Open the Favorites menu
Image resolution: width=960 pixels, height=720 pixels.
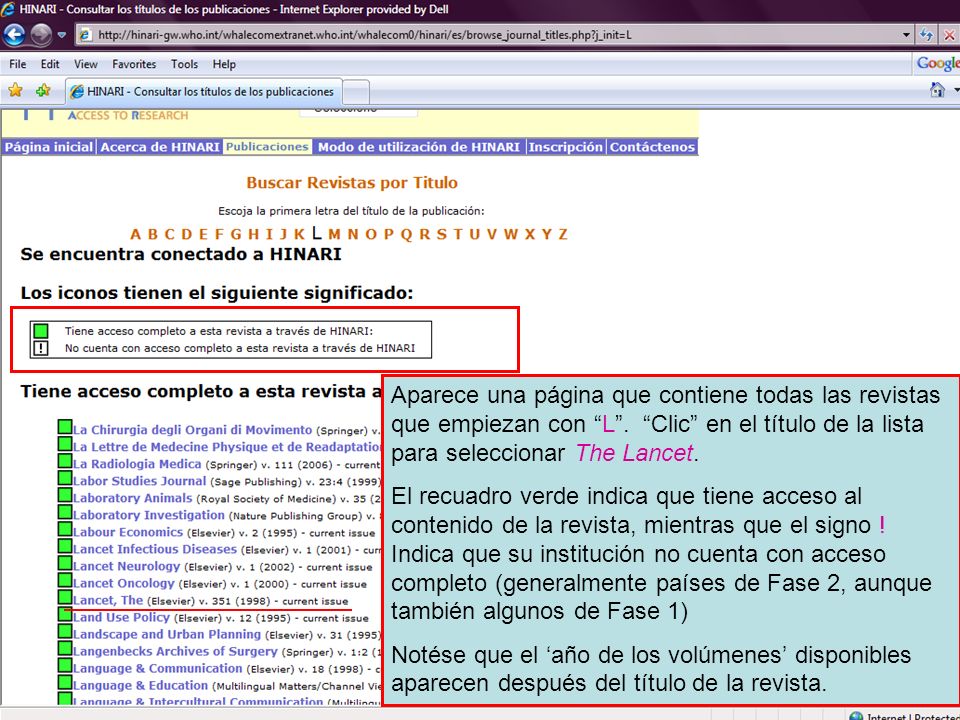click(134, 64)
